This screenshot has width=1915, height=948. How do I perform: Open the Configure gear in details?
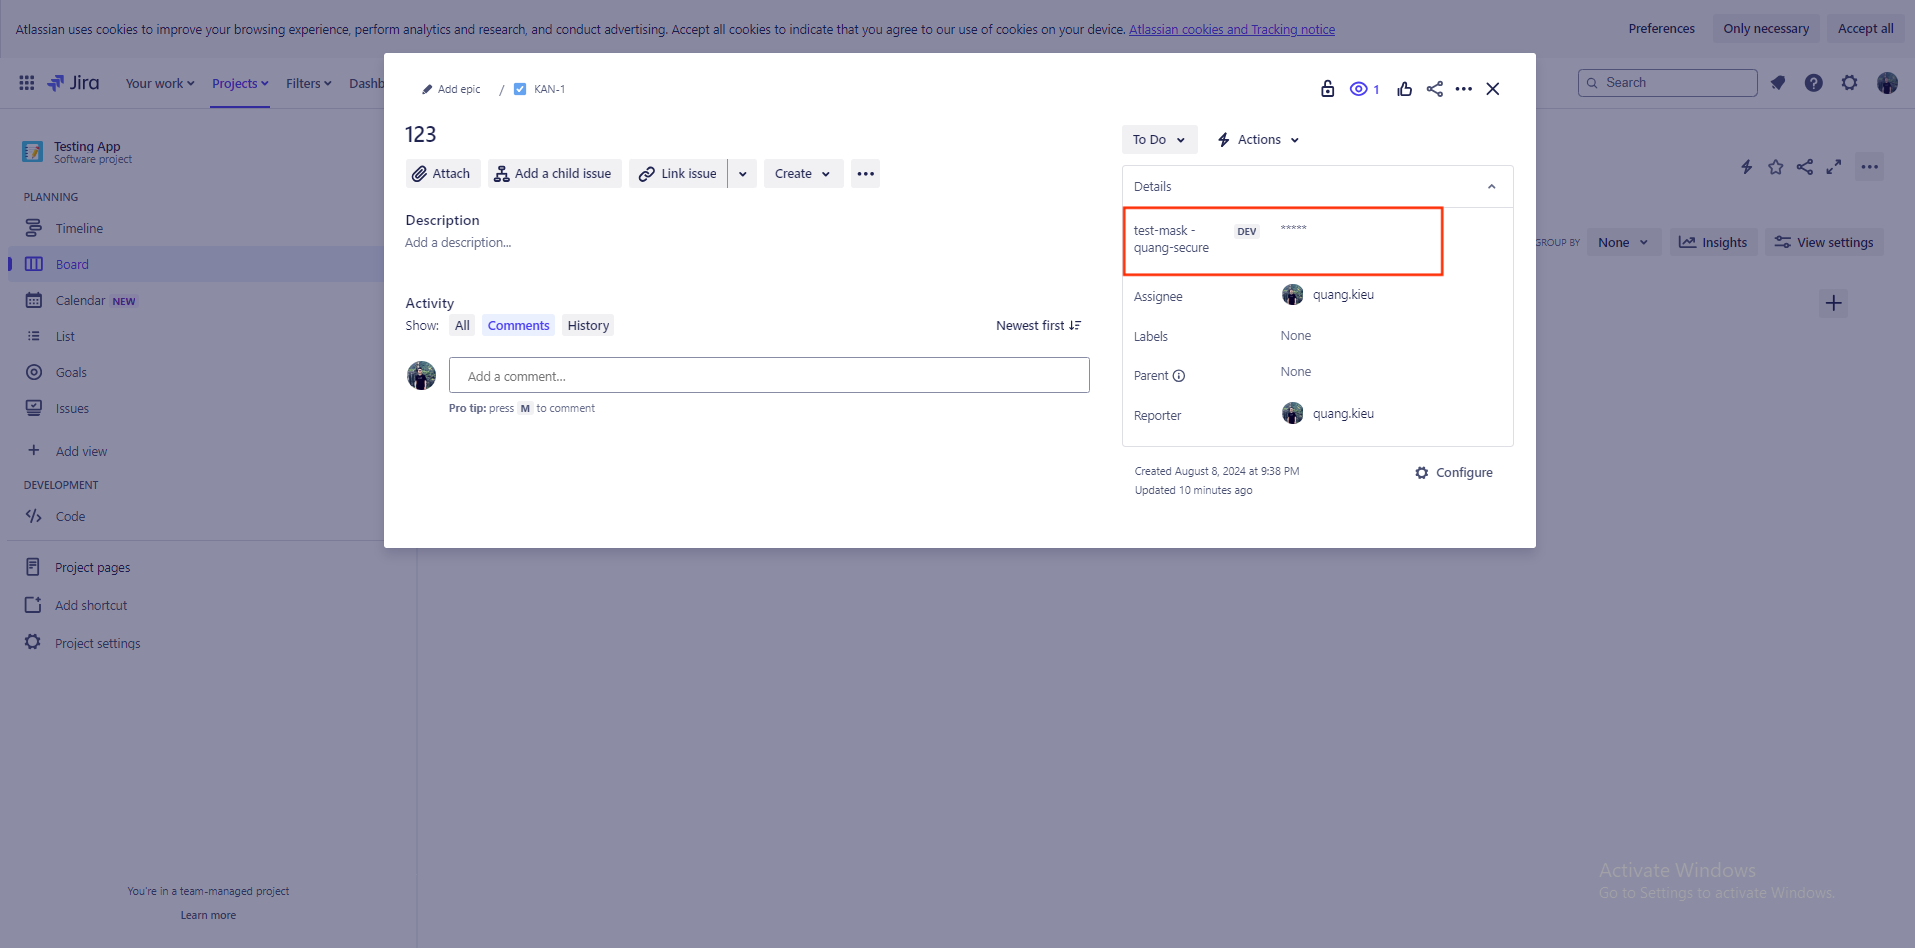[x=1454, y=473]
